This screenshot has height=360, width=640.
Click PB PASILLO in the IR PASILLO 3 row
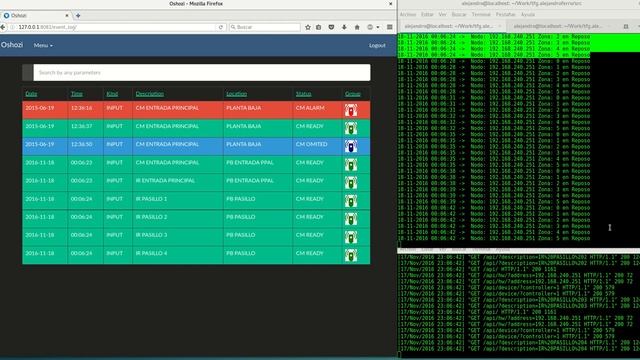[x=241, y=235]
